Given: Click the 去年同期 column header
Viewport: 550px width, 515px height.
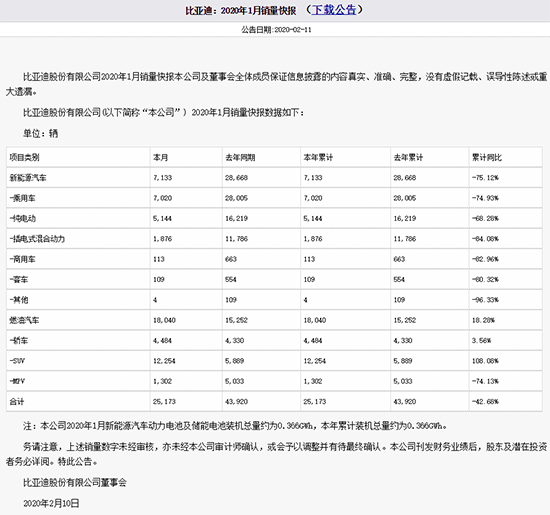Looking at the screenshot, I should (x=240, y=158).
